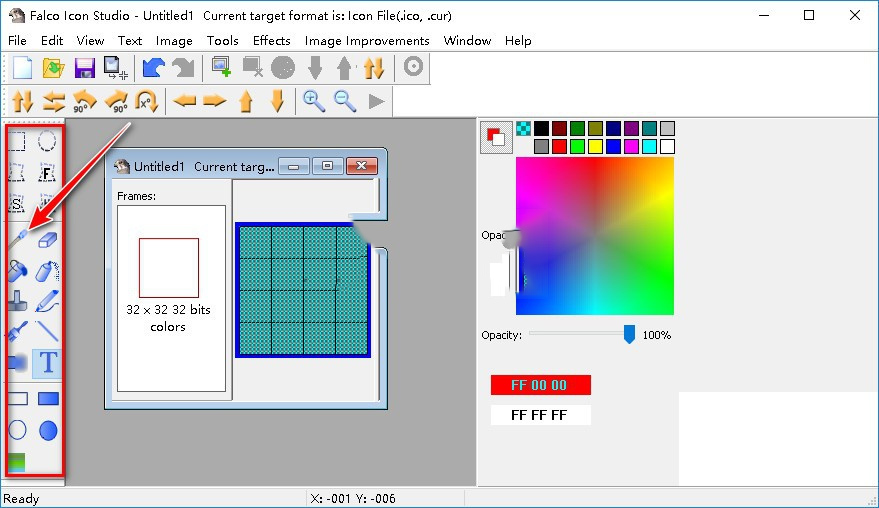This screenshot has height=508, width=879.
Task: Select the Line drawing tool
Action: click(x=48, y=332)
